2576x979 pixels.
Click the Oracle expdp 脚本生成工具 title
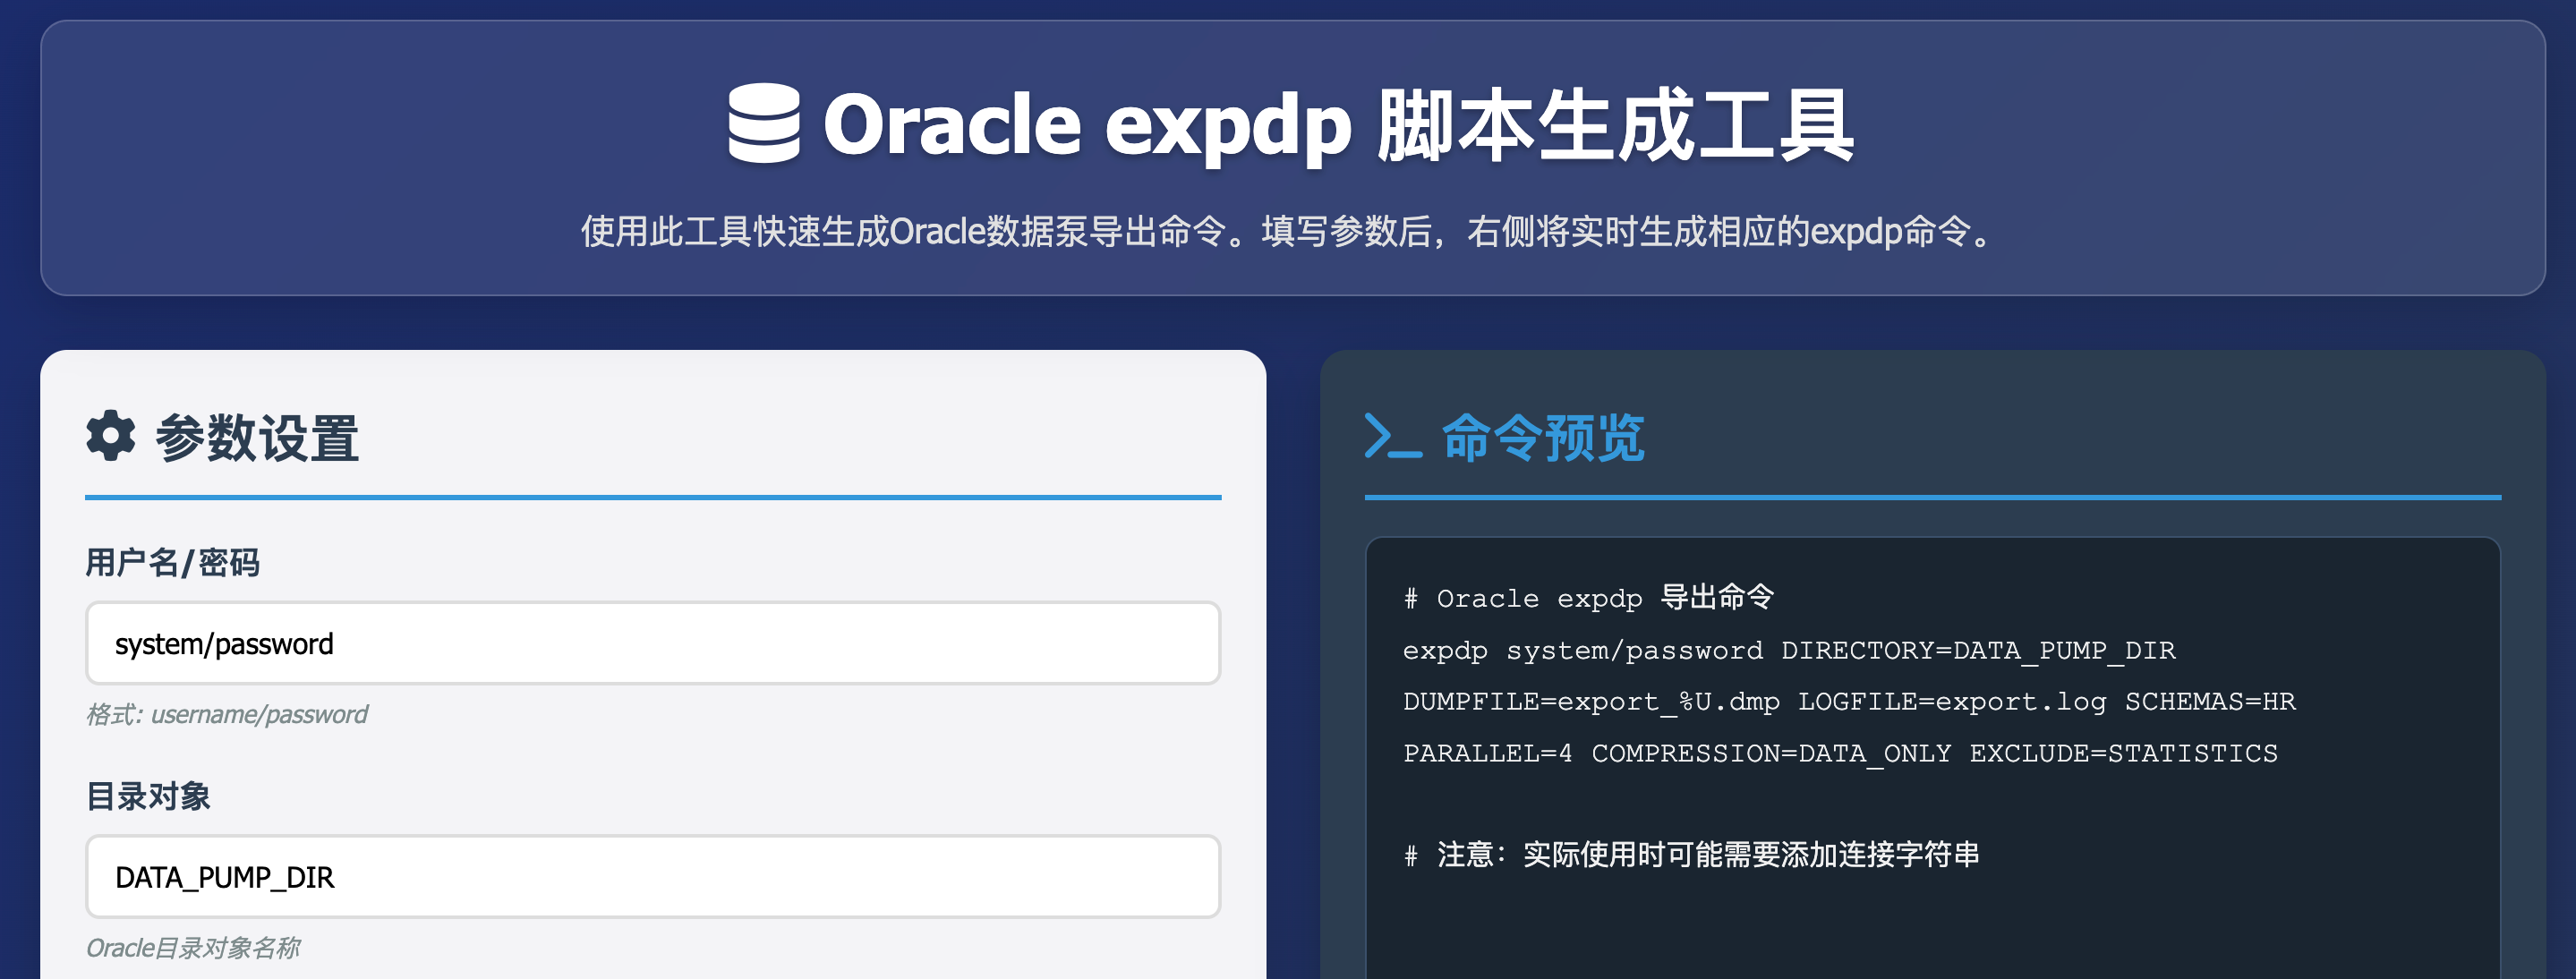1337,125
